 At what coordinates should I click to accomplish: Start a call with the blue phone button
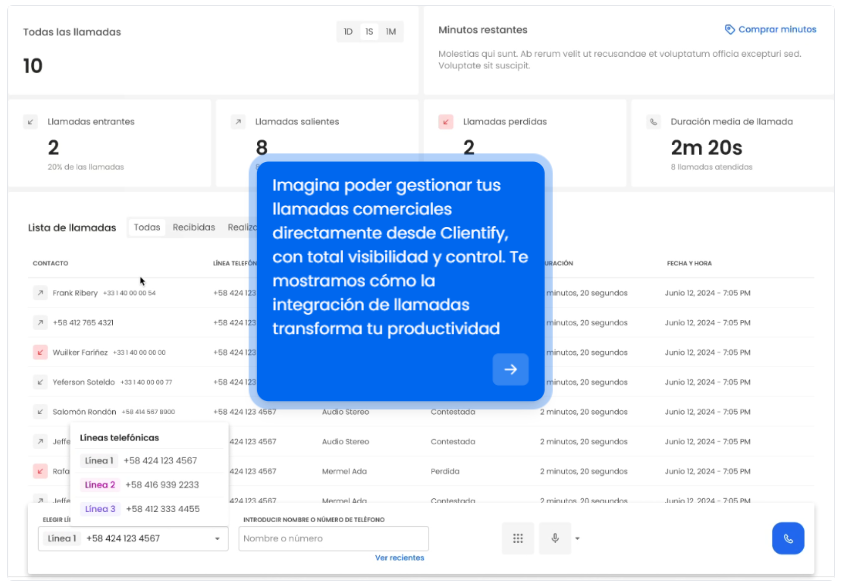pyautogui.click(x=788, y=538)
